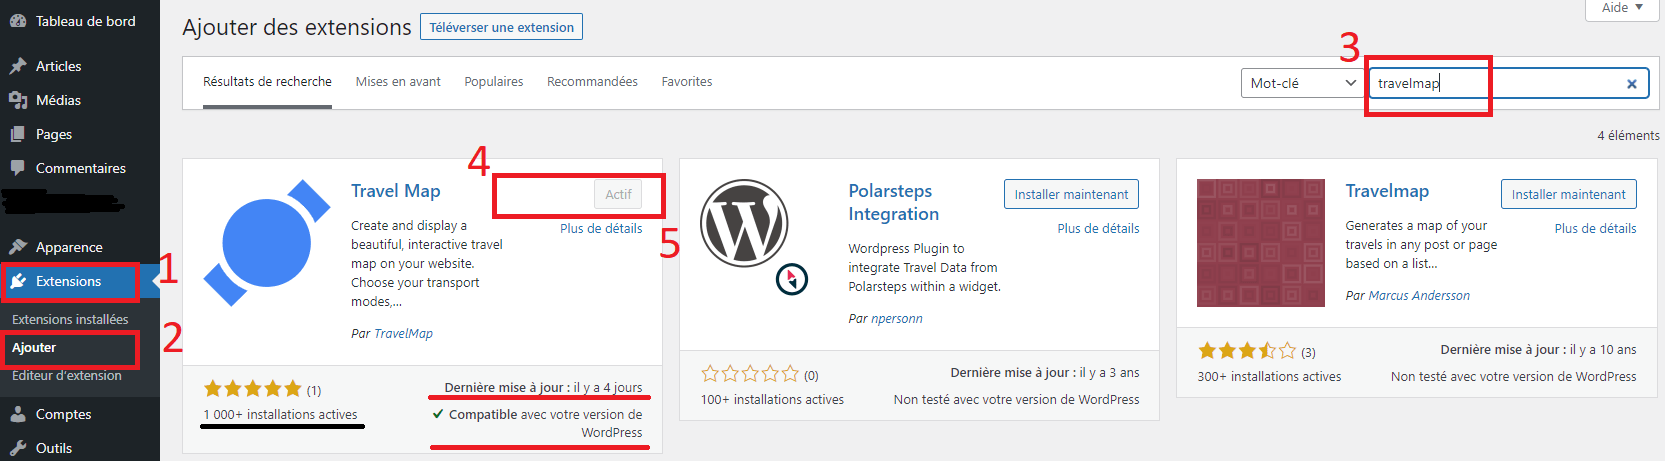Click the Travelmap plugin red thumbnail
This screenshot has width=1665, height=461.
(x=1261, y=243)
